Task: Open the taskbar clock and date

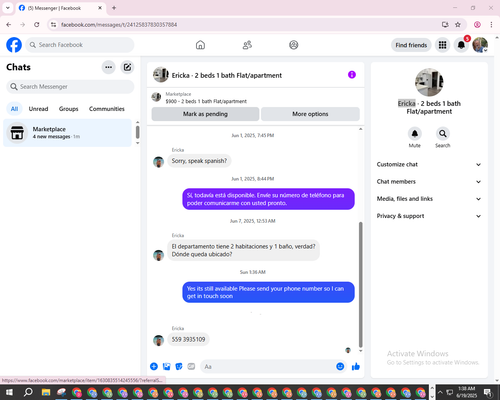Action: coord(466,392)
